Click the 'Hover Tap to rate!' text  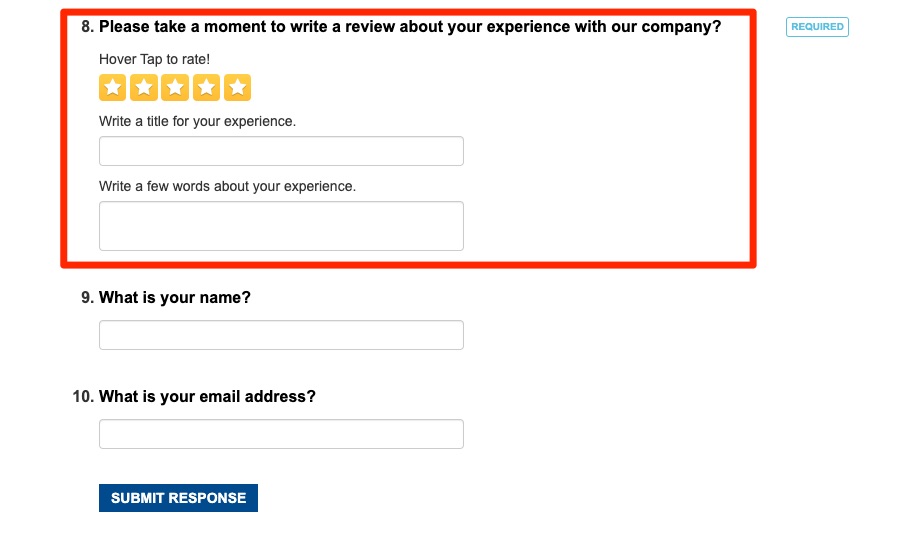154,60
